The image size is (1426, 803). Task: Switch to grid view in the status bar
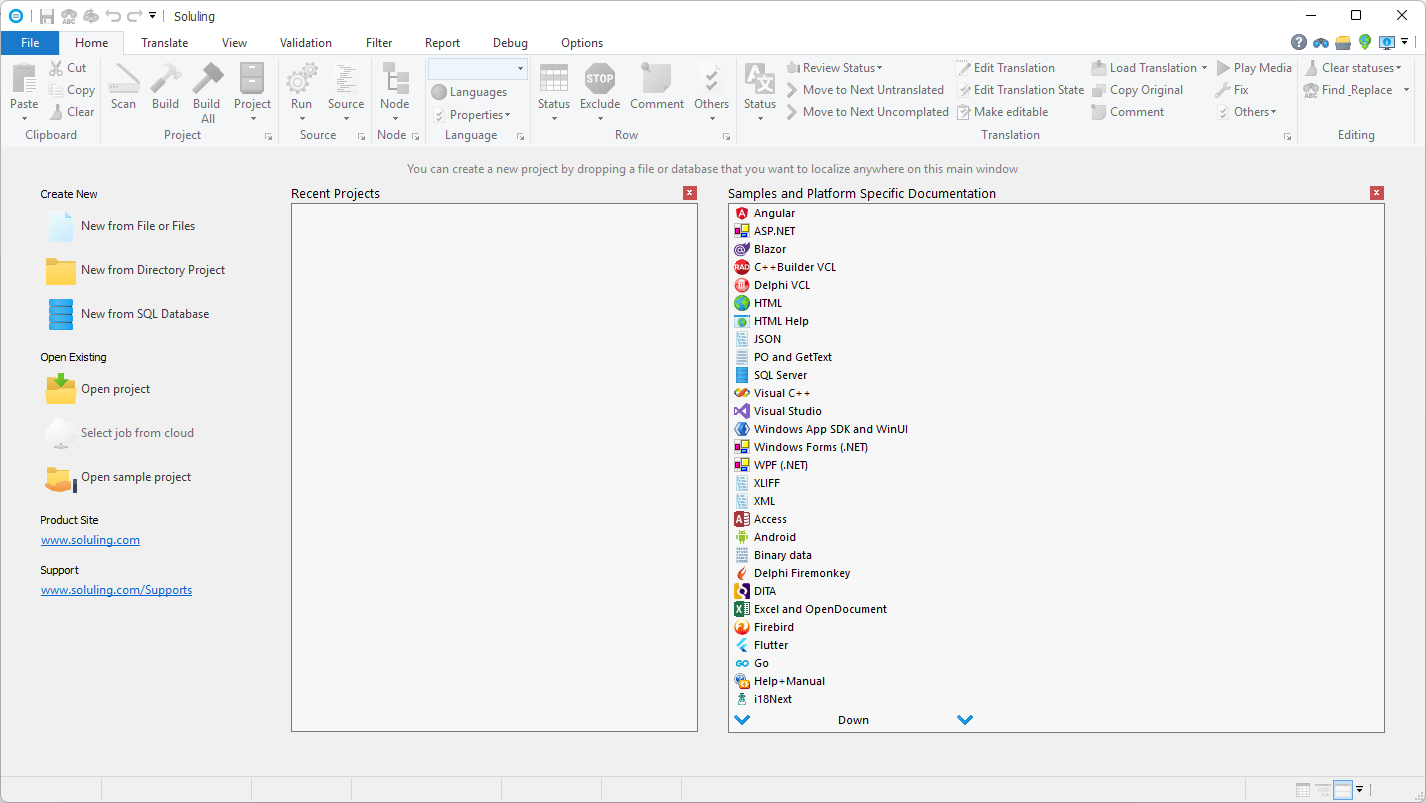click(x=1302, y=789)
